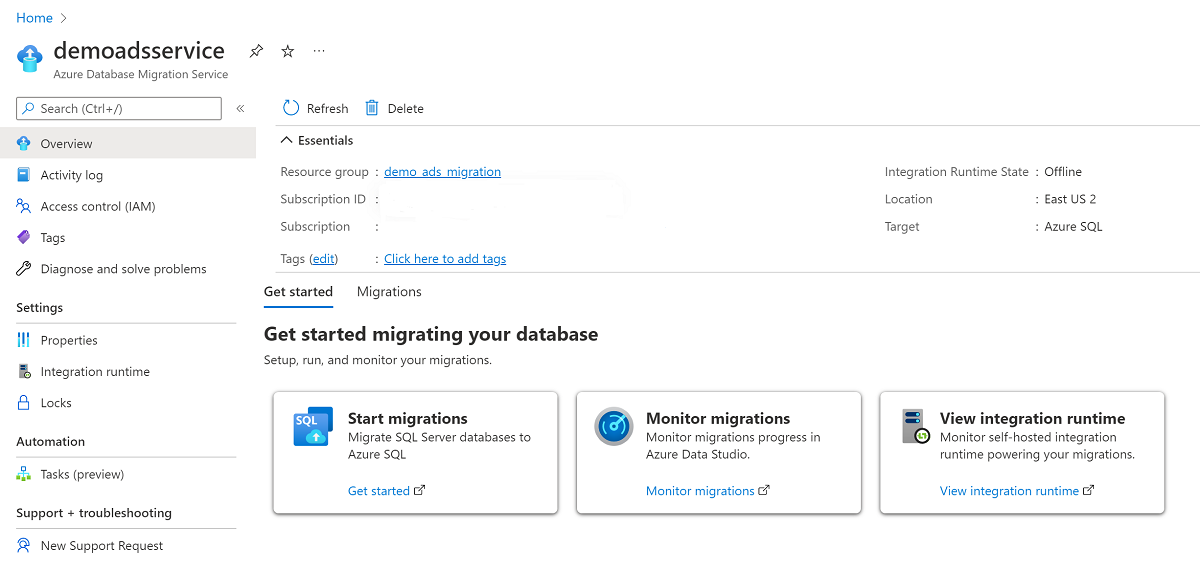Click the New Support Request icon
The image size is (1200, 571).
[24, 545]
